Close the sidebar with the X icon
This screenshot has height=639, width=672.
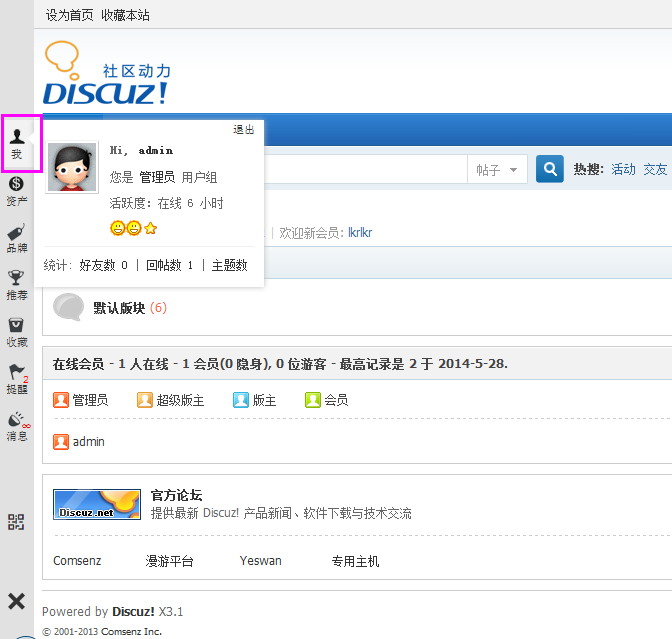(16, 601)
